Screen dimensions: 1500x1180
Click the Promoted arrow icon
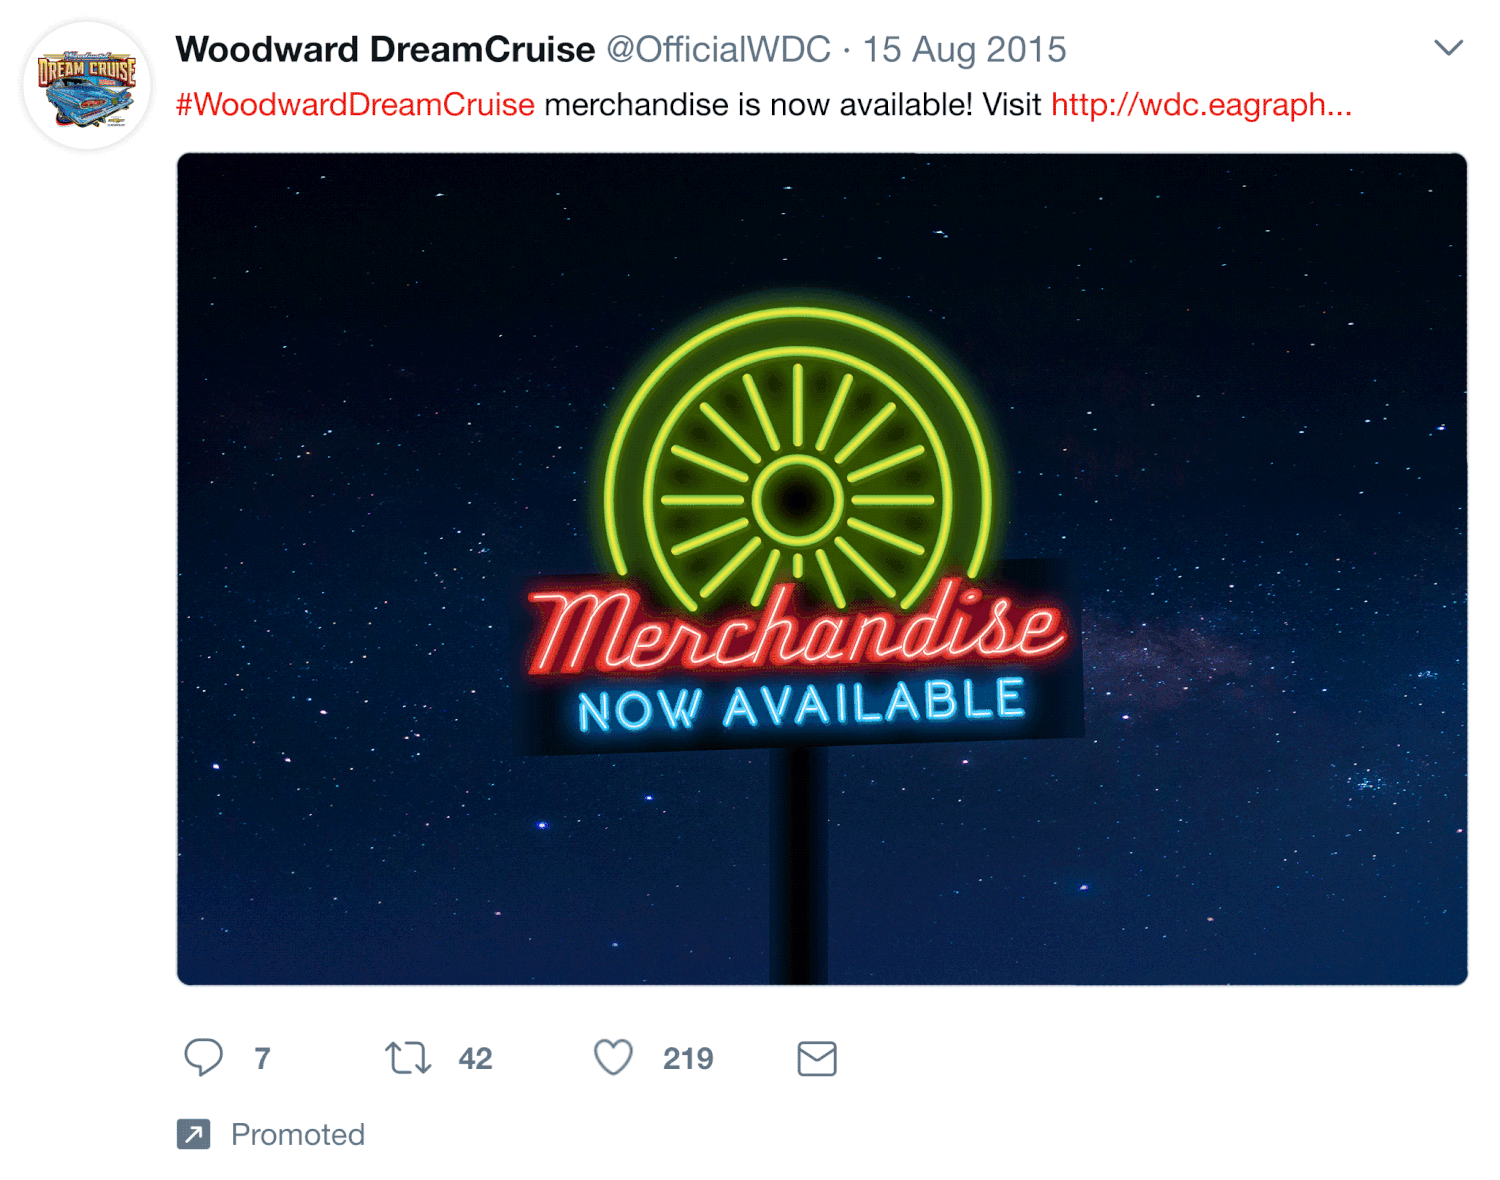194,1134
